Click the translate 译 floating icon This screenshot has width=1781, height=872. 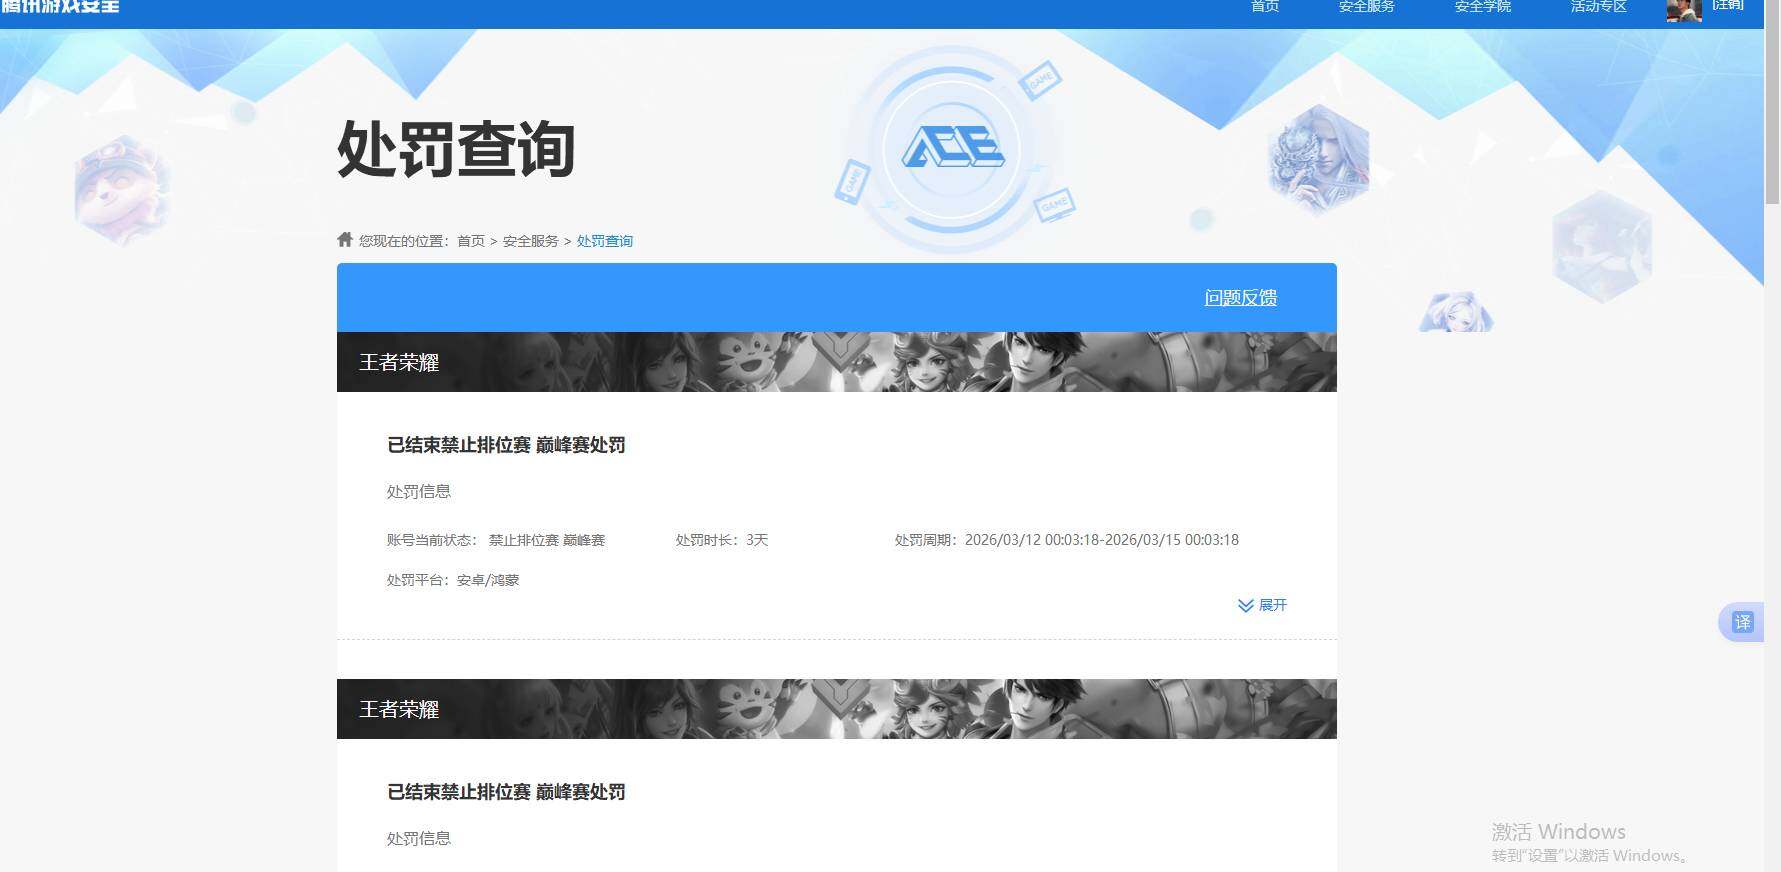(1742, 622)
